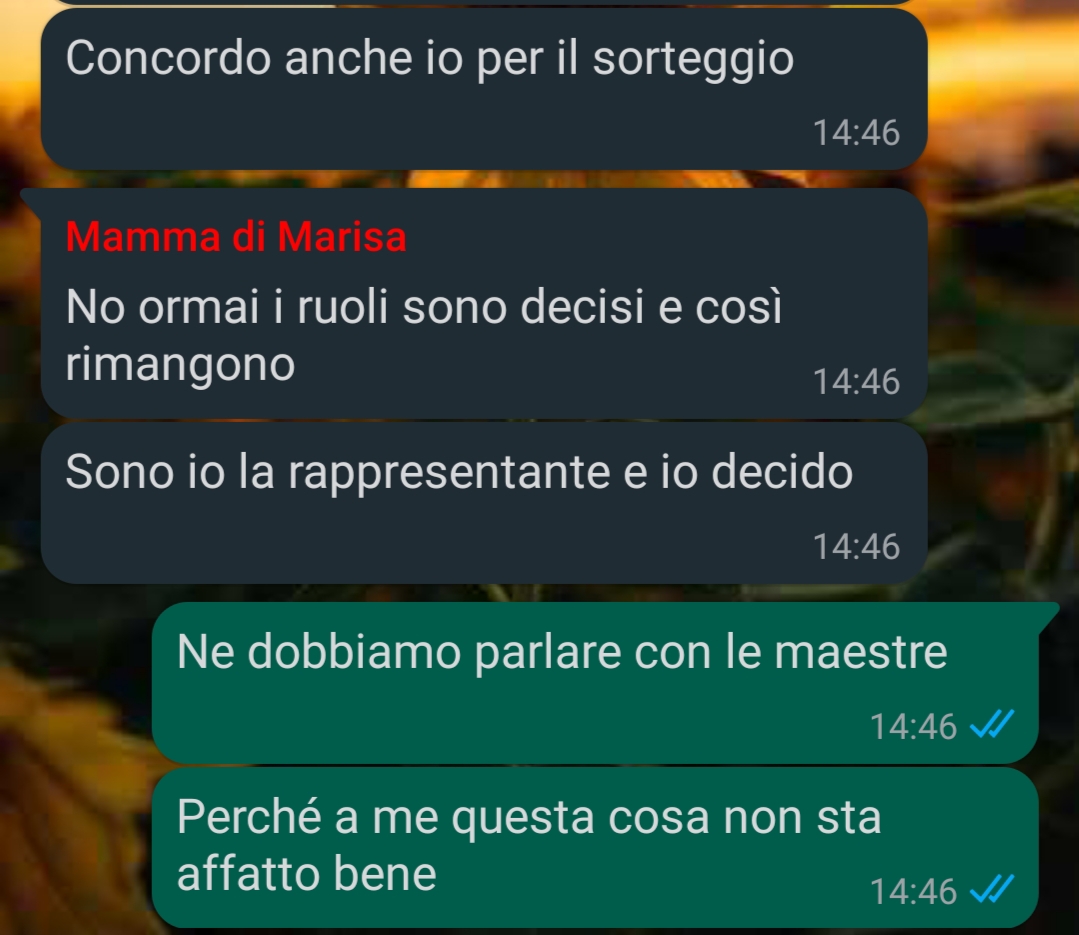The height and width of the screenshot is (935, 1079).
Task: Click the word 'maestre' in the green bubble
Action: (x=861, y=652)
